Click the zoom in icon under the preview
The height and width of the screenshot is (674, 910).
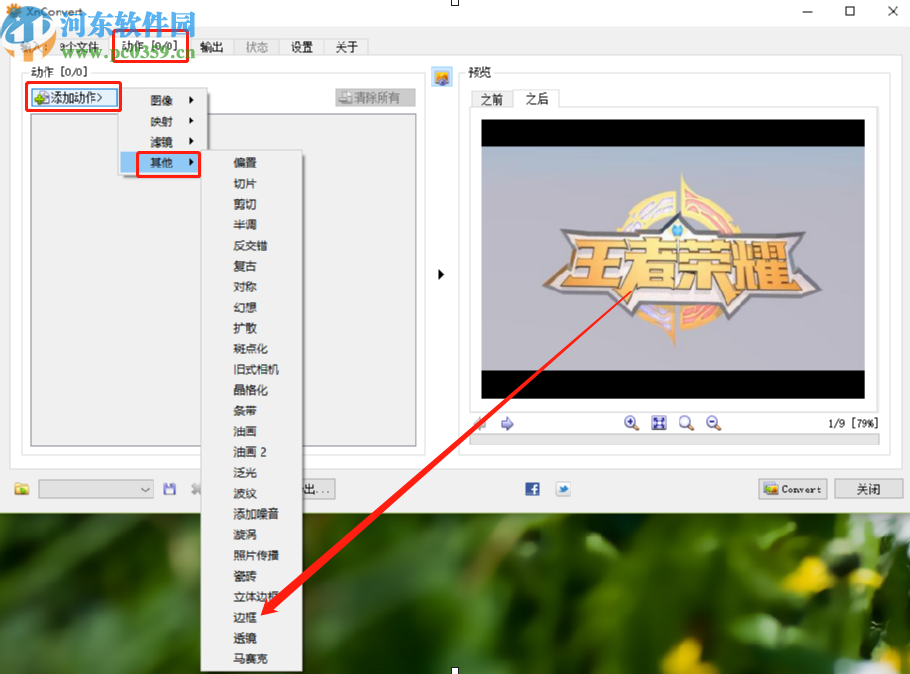[630, 423]
